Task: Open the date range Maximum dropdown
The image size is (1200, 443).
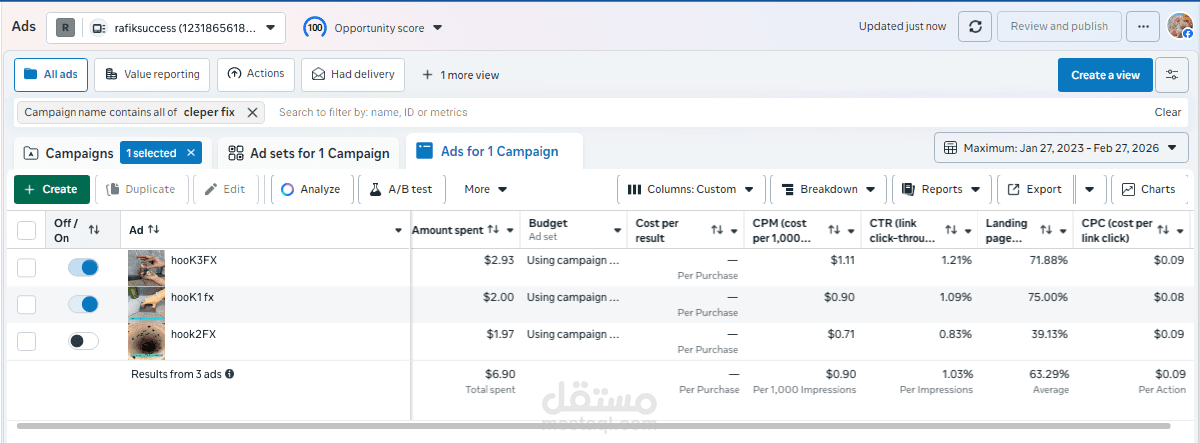Action: (1061, 148)
